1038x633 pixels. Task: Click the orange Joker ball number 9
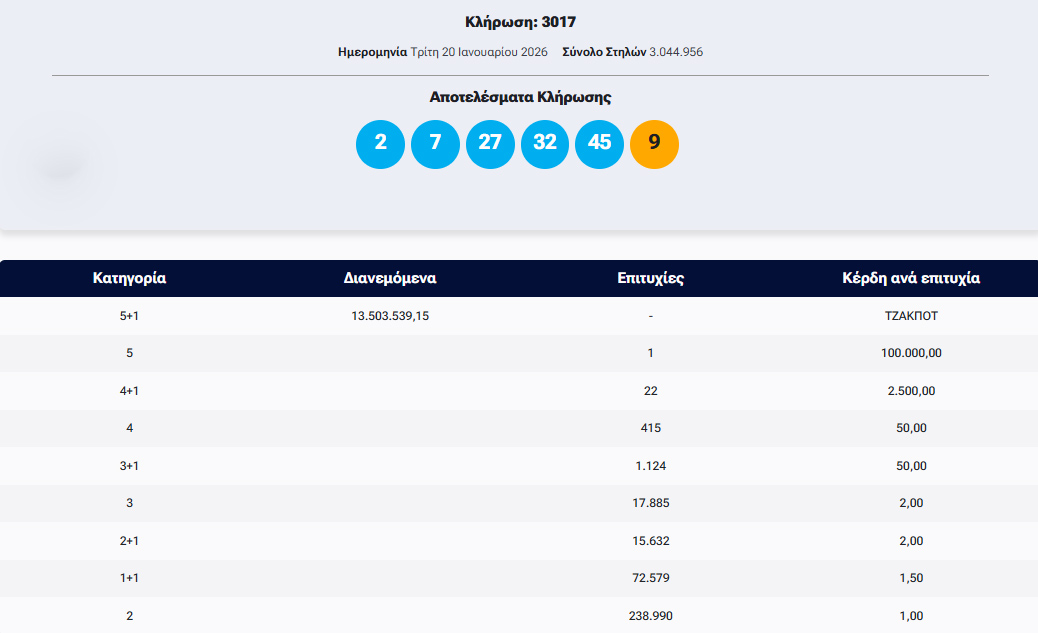click(654, 144)
